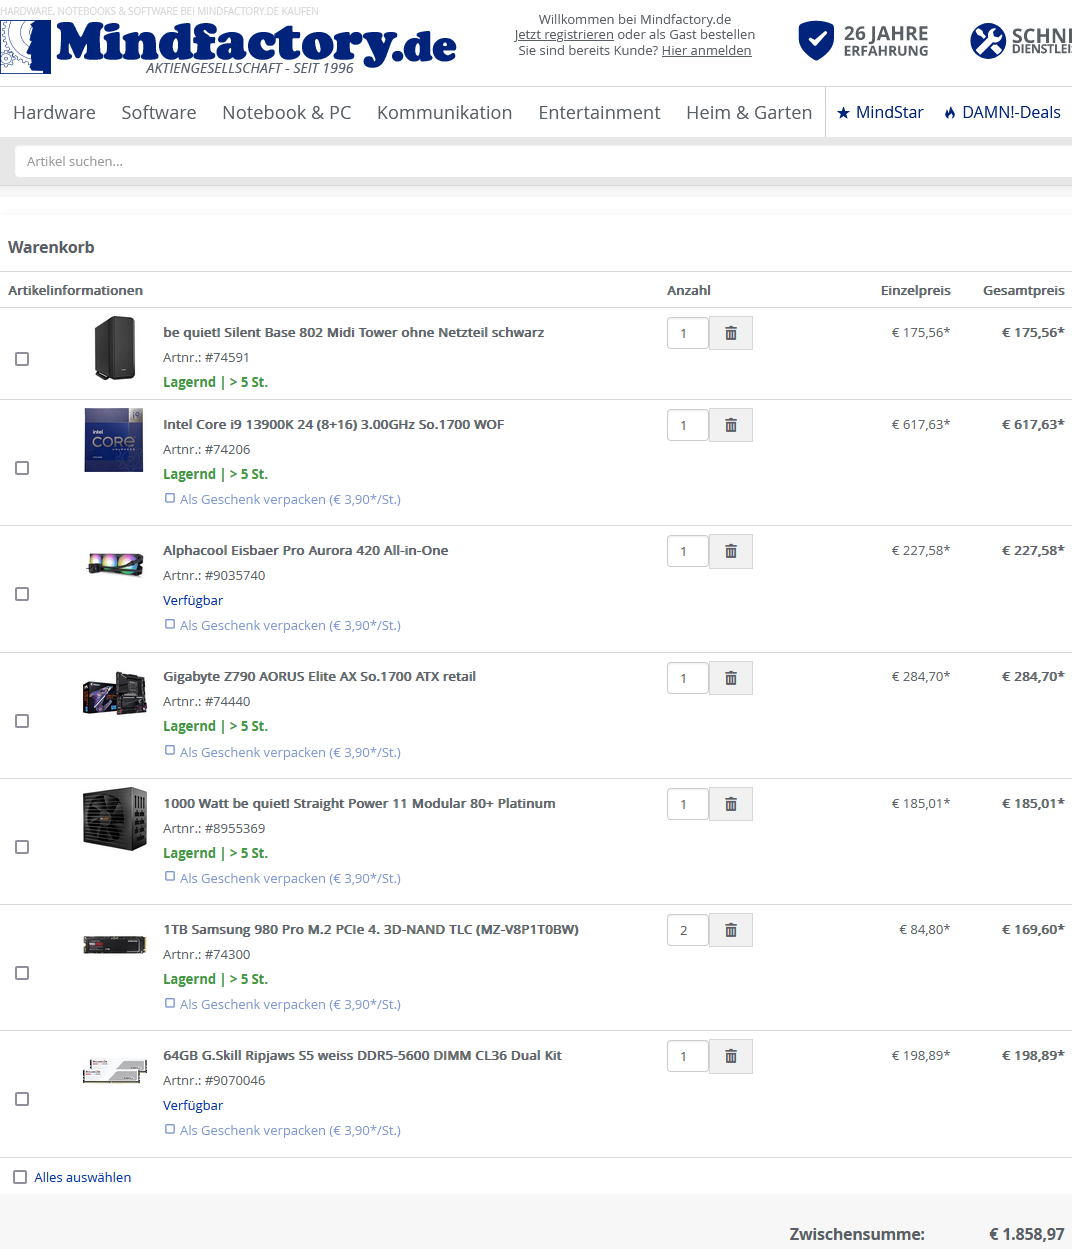Focus the Artikel suchen search field
The image size is (1072, 1249).
pyautogui.click(x=543, y=161)
